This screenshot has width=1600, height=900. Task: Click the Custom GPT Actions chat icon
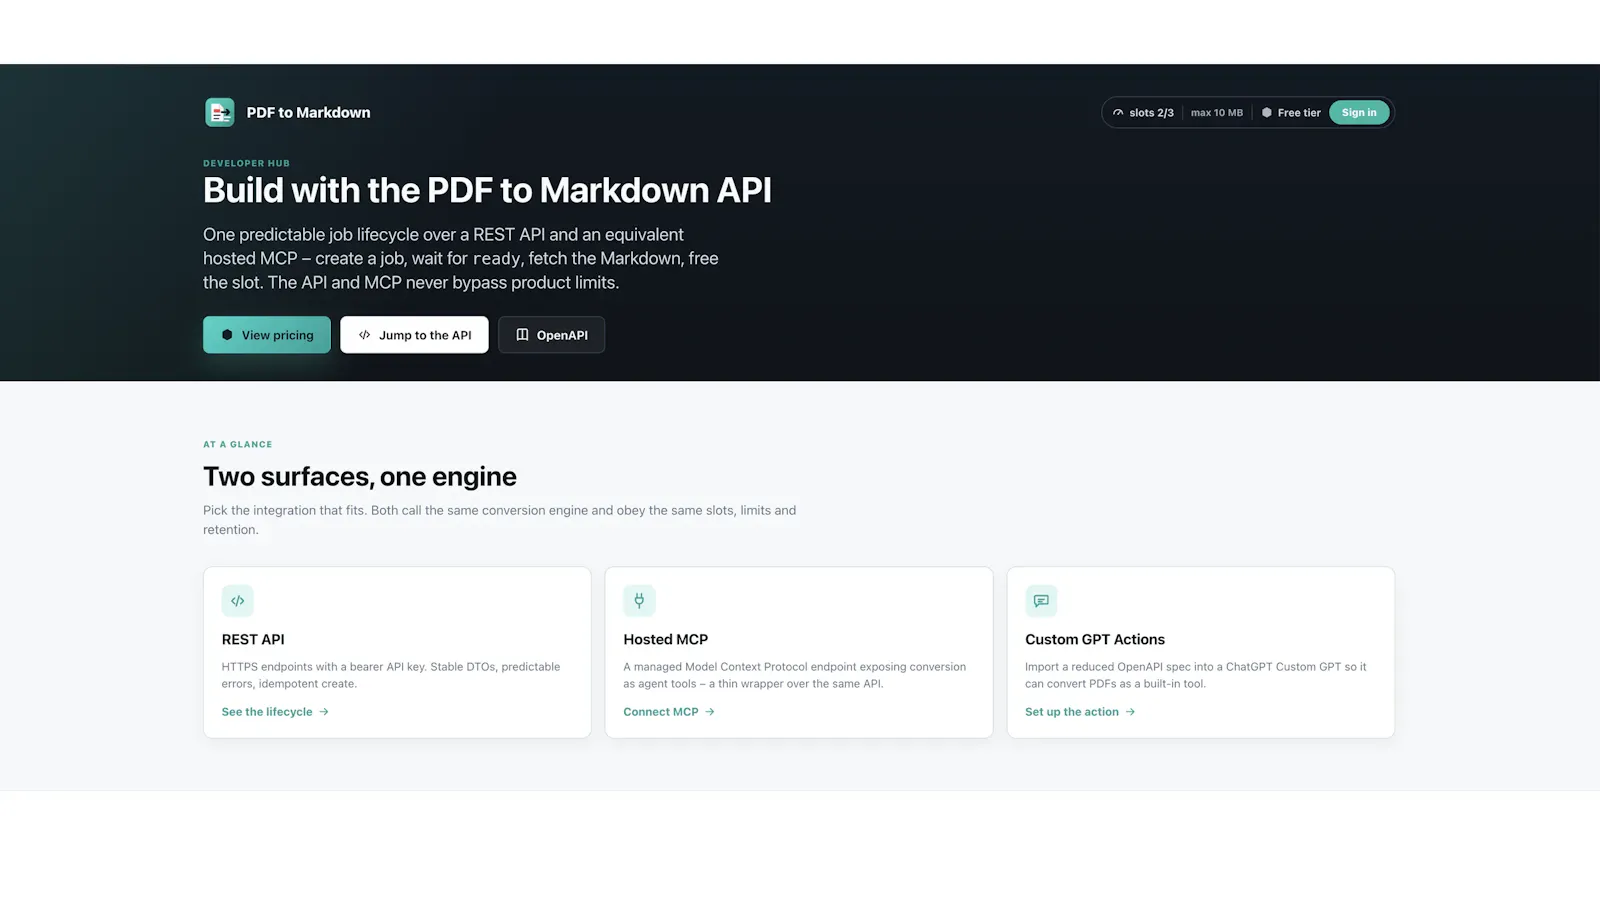1041,601
